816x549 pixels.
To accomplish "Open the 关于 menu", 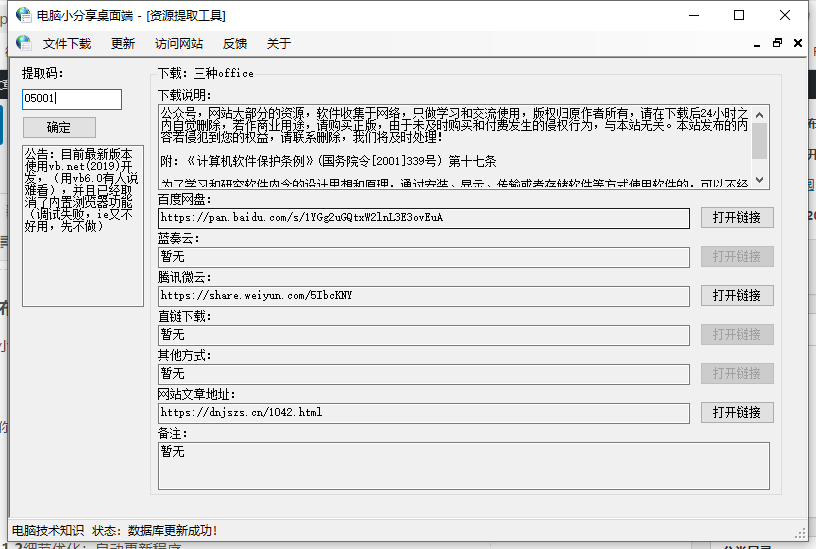I will click(x=279, y=44).
